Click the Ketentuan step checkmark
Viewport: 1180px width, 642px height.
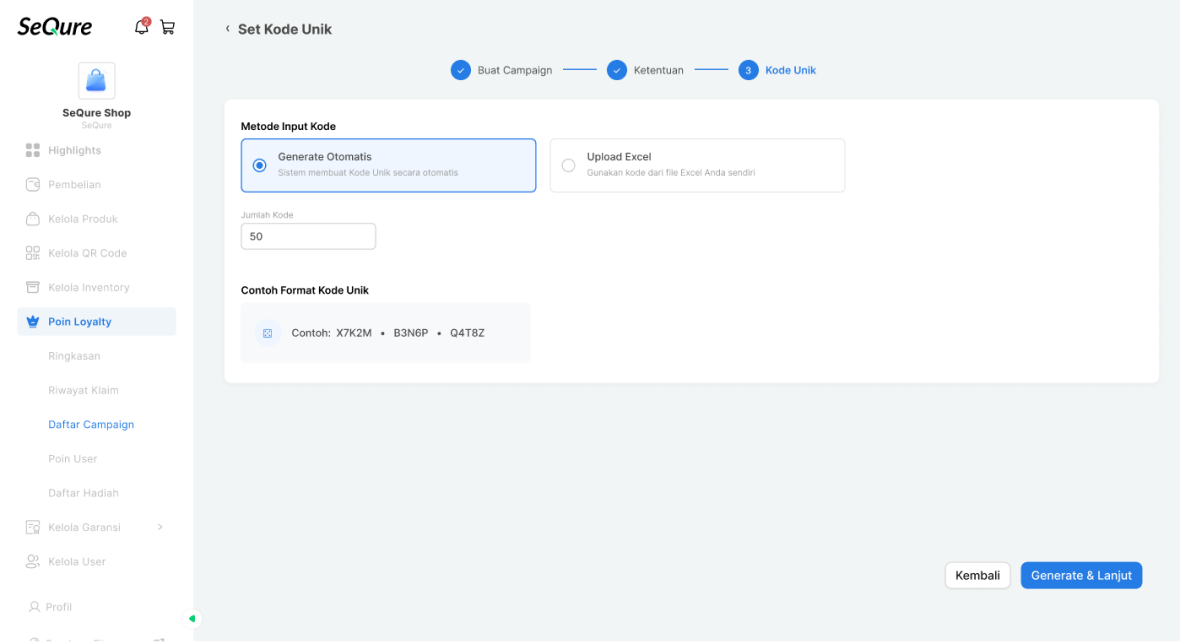(617, 70)
